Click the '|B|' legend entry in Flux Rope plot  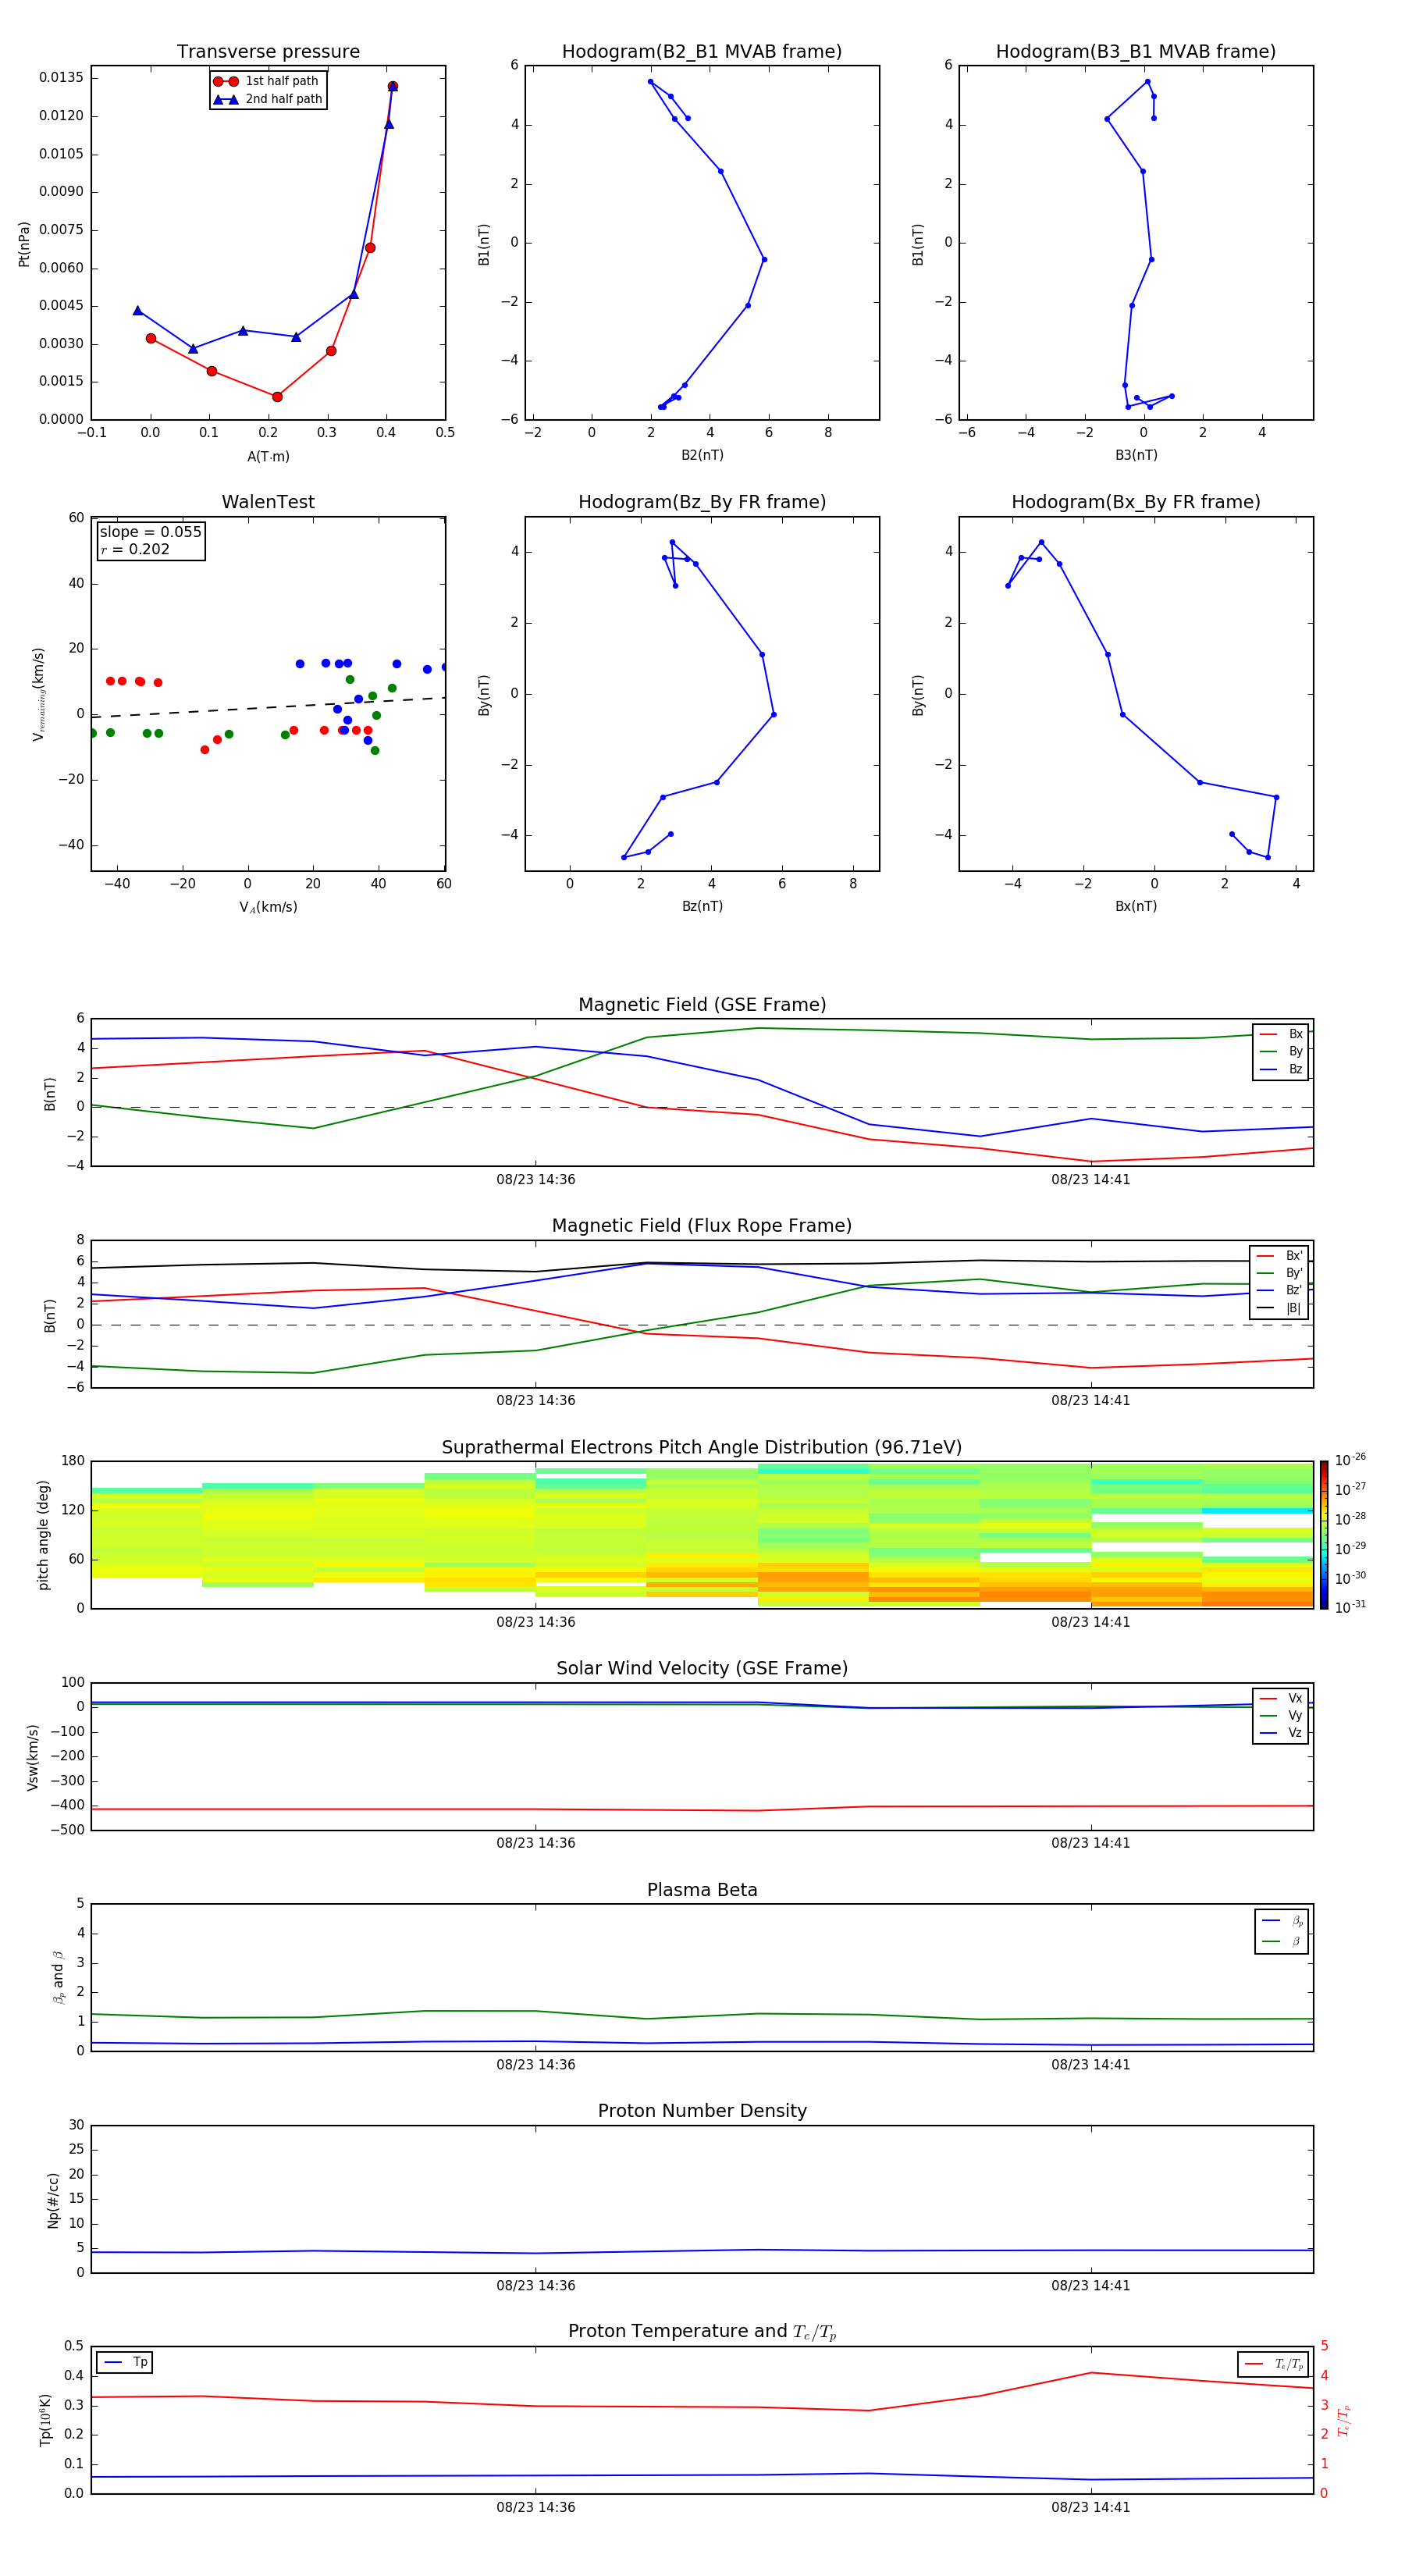click(x=1279, y=1308)
